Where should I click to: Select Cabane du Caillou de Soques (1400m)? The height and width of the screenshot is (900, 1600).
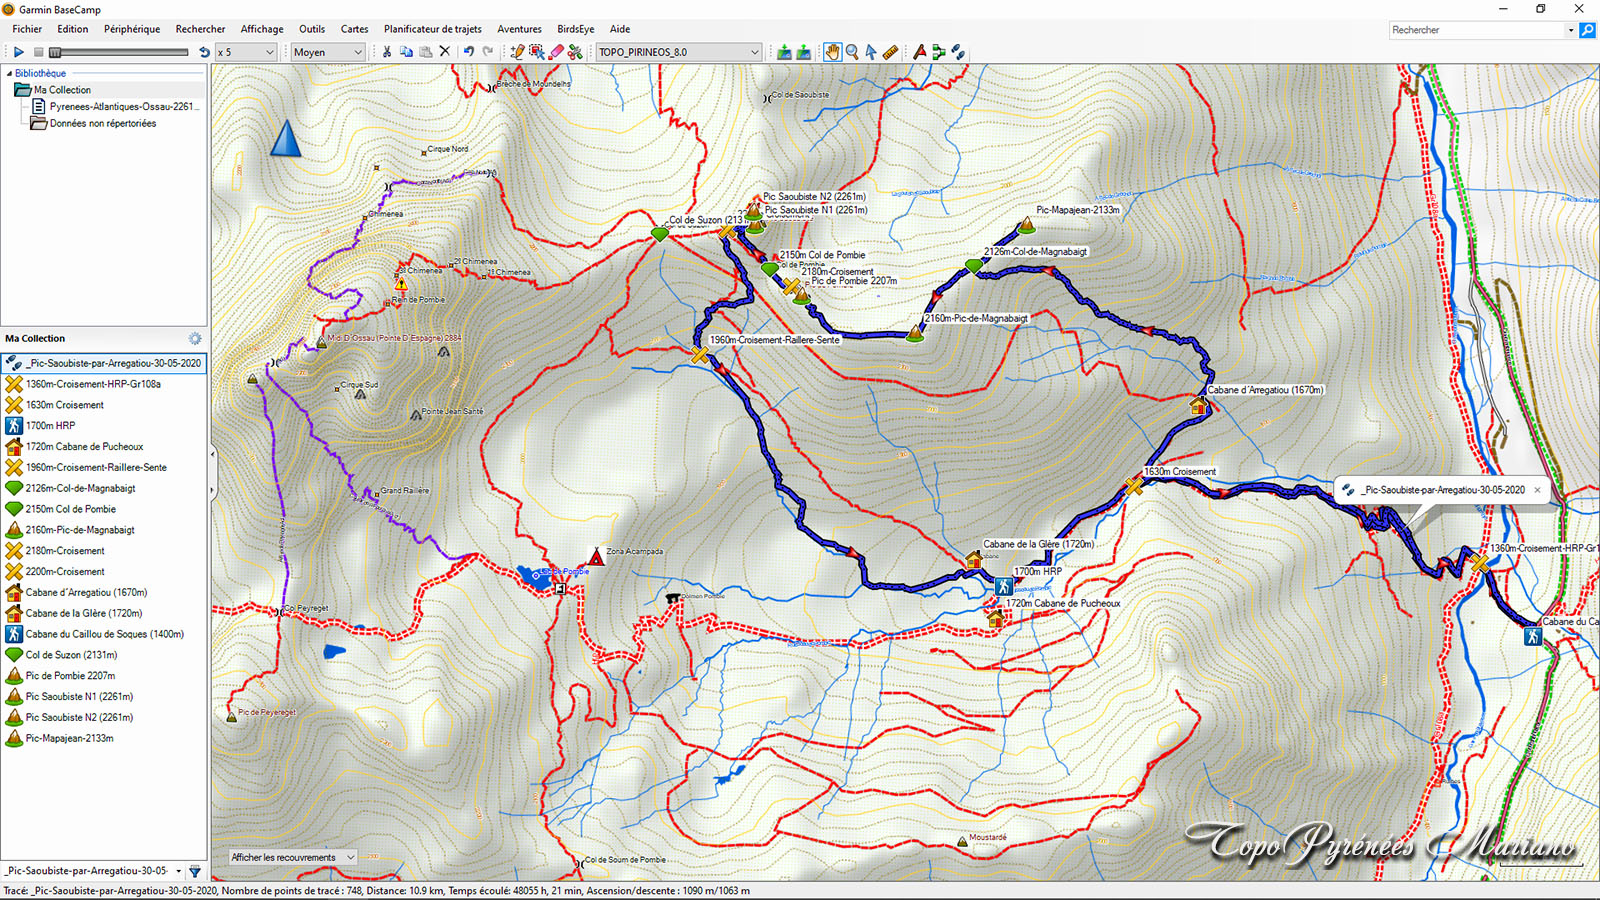click(x=104, y=634)
